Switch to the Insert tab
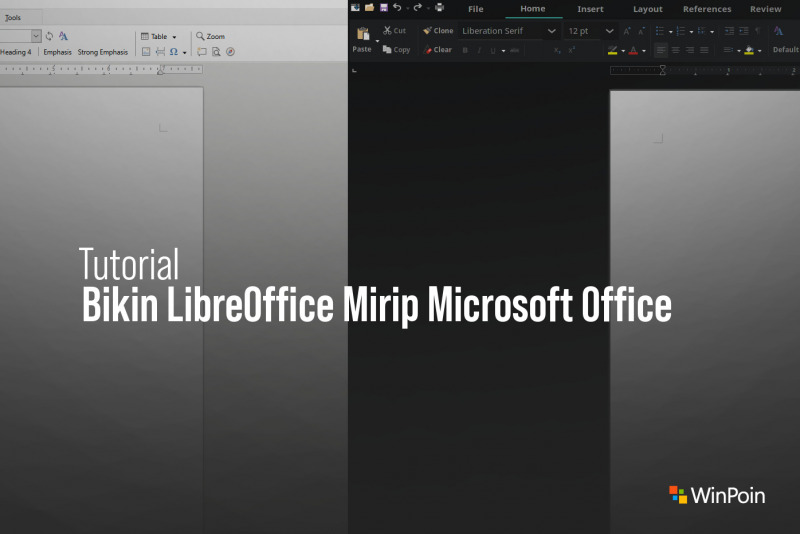Screen dimensions: 800x534 (590, 9)
